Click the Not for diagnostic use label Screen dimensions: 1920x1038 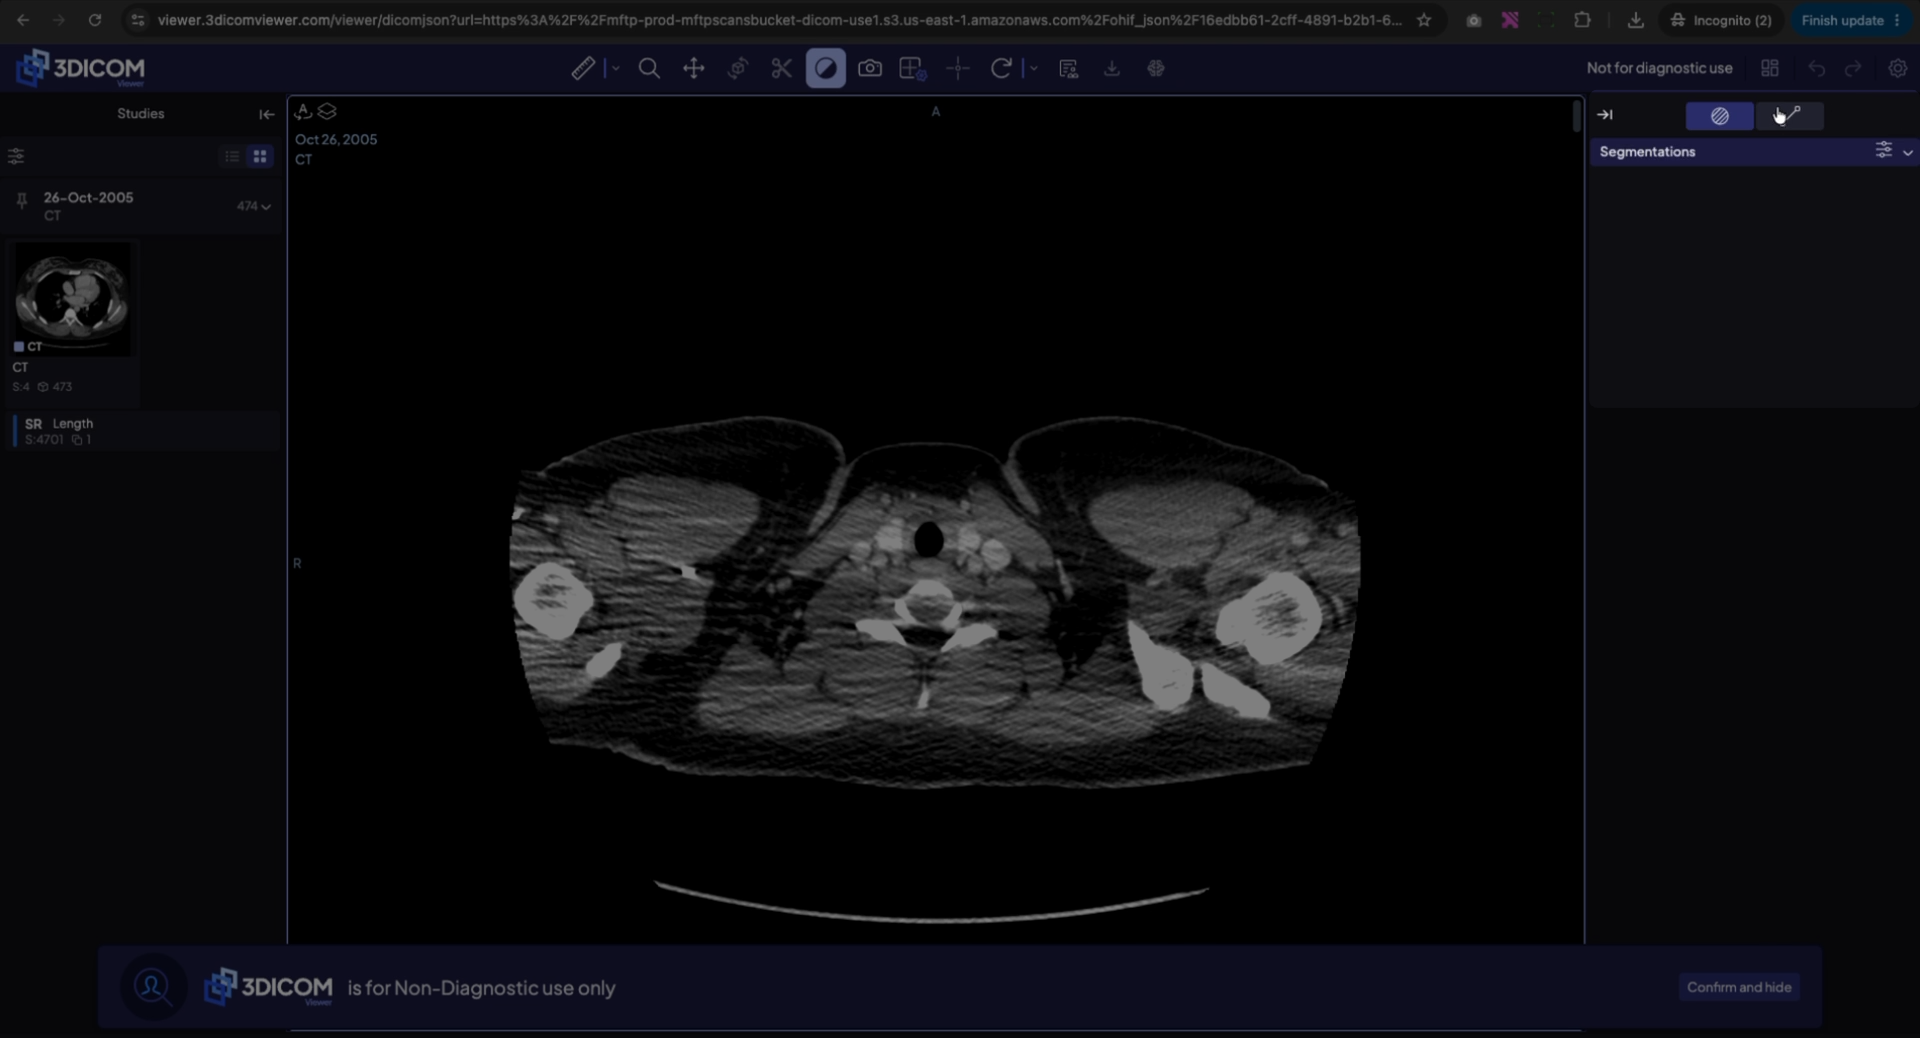(1659, 68)
